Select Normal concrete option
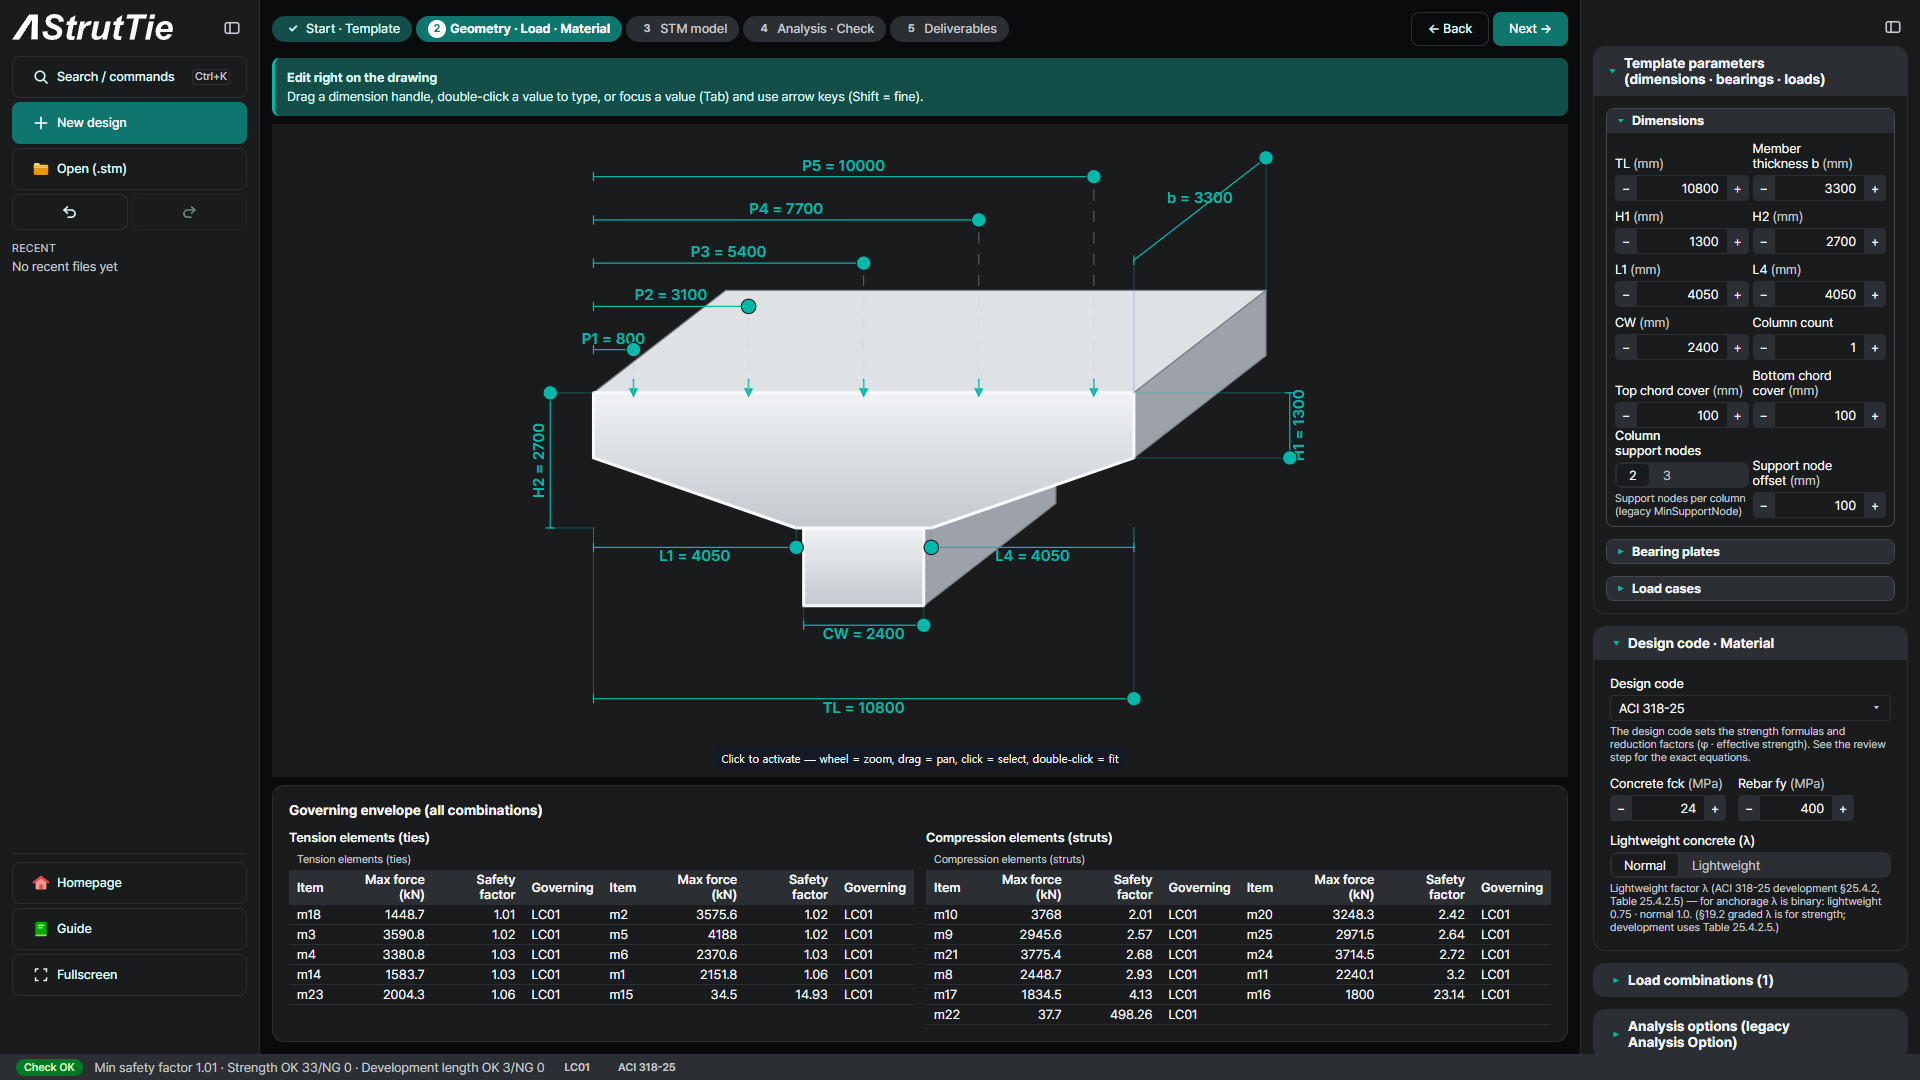1920x1080 pixels. click(1644, 866)
